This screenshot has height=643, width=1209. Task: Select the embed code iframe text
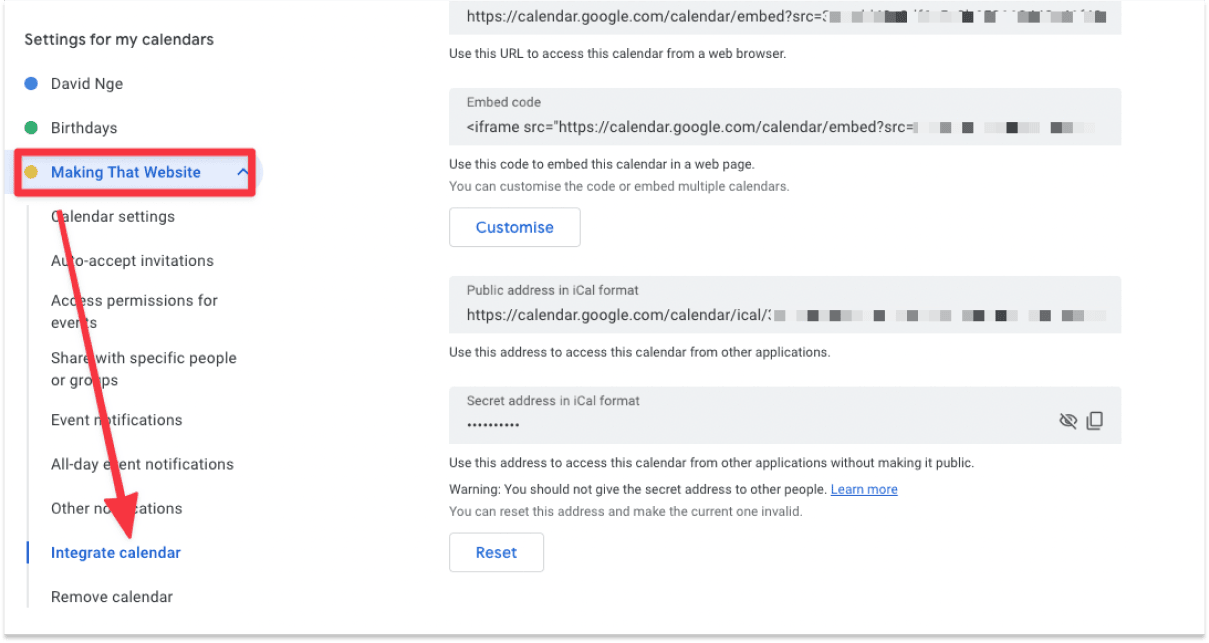700,127
